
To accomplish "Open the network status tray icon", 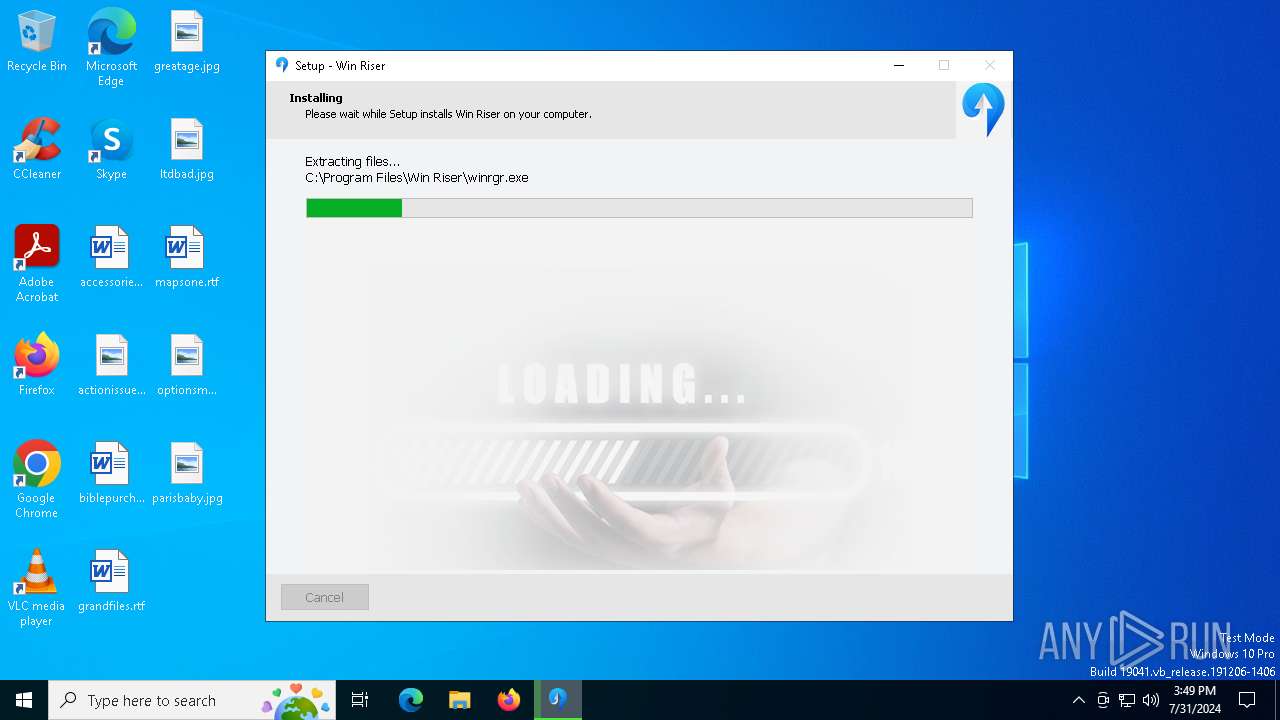I will click(x=1127, y=700).
